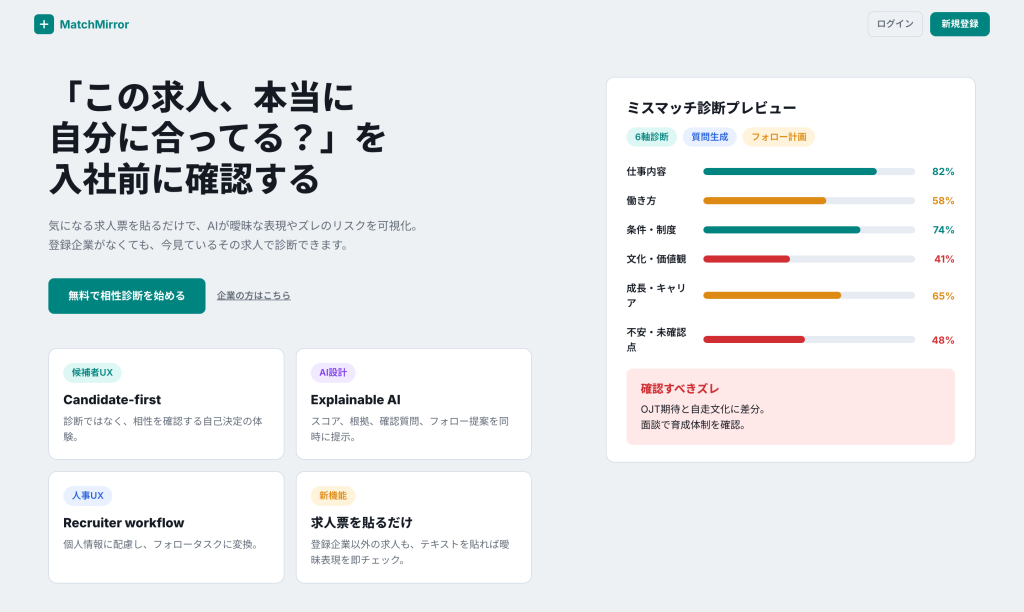Viewport: 1024px width, 612px height.
Task: Click the 41% score value
Action: 944,259
